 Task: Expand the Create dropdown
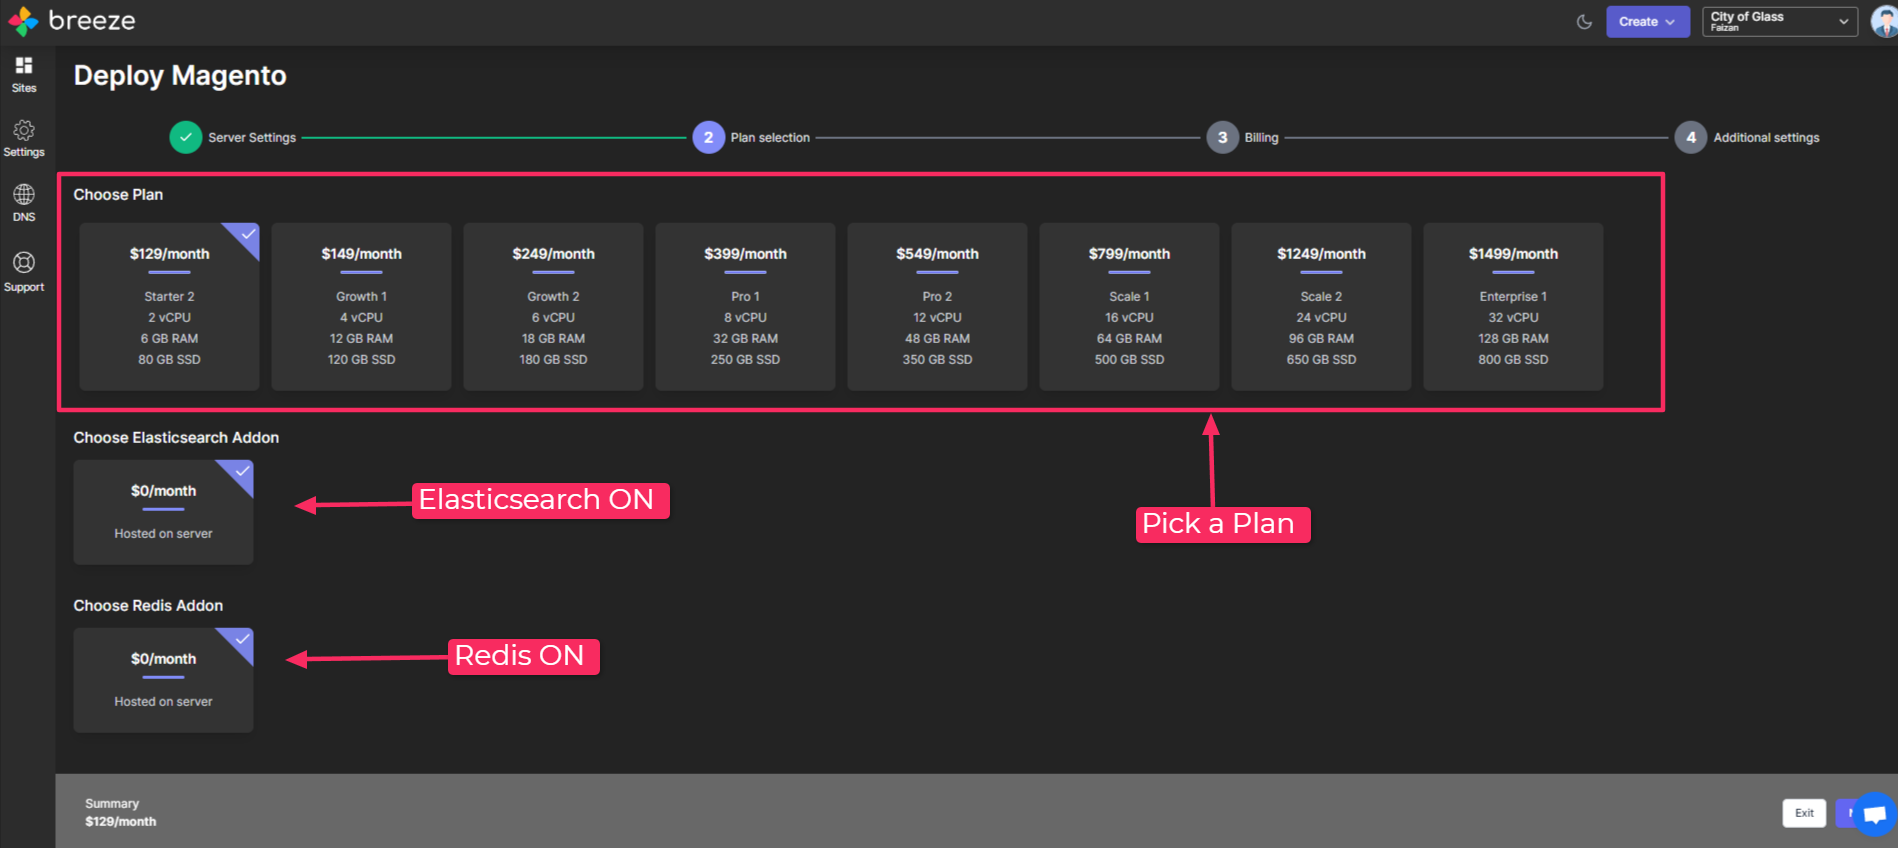pyautogui.click(x=1648, y=22)
